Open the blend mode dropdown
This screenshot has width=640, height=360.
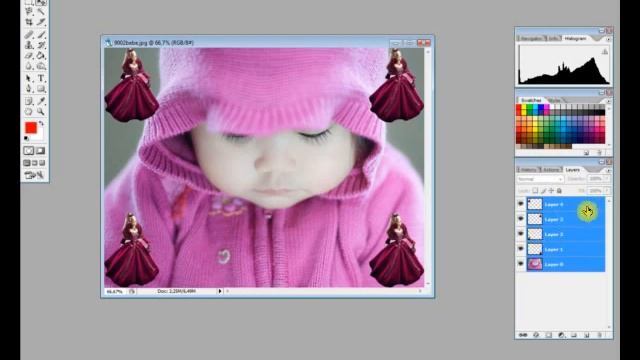(540, 179)
